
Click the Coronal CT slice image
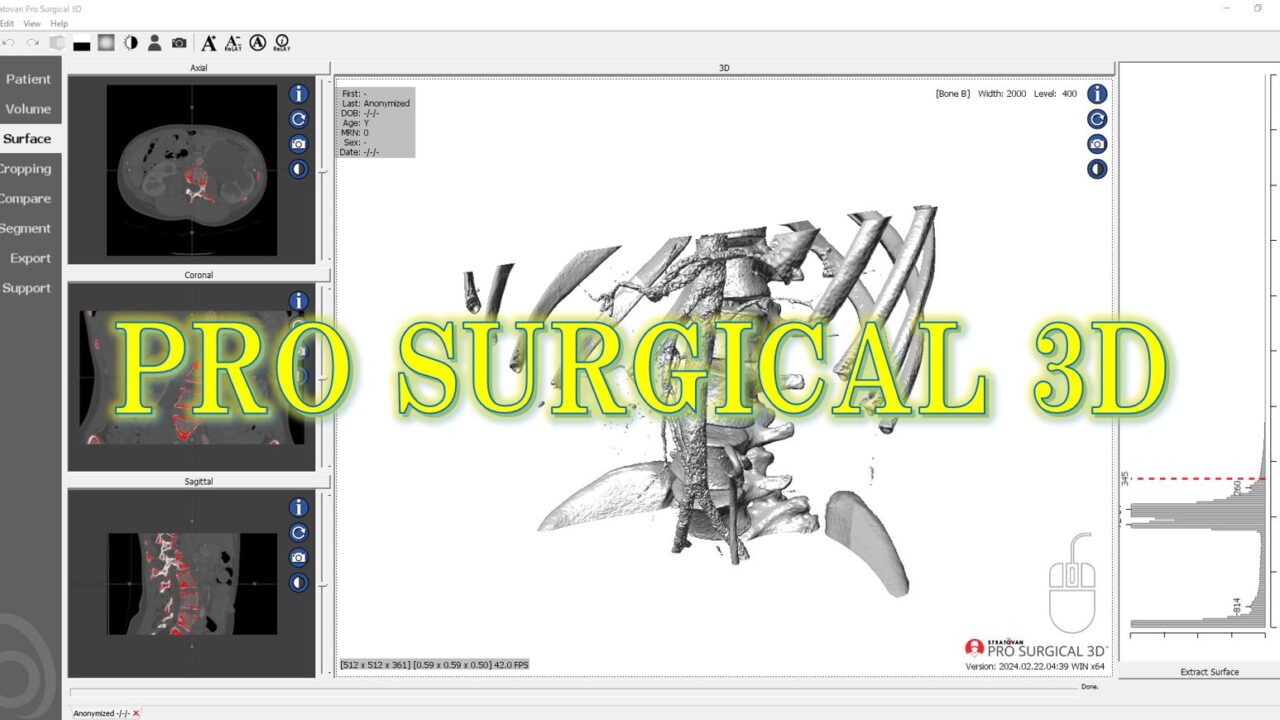[x=192, y=378]
